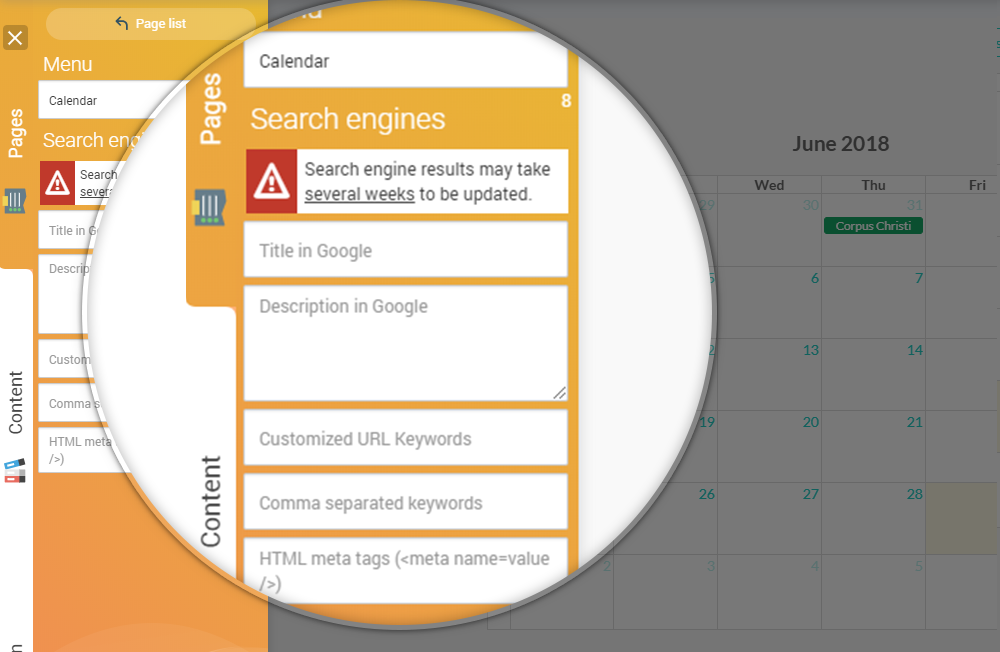This screenshot has width=1000, height=652.
Task: Open the Pages tab in the magnified view
Action: coord(211,108)
